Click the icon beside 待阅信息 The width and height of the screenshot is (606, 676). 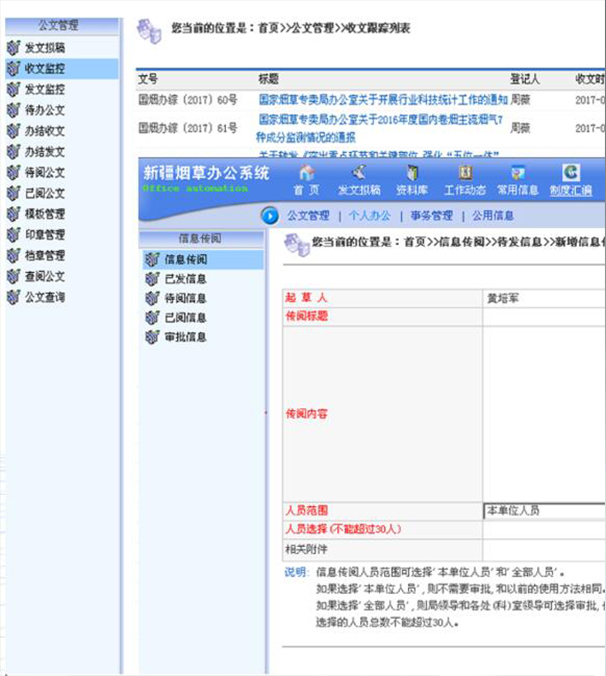[x=152, y=298]
